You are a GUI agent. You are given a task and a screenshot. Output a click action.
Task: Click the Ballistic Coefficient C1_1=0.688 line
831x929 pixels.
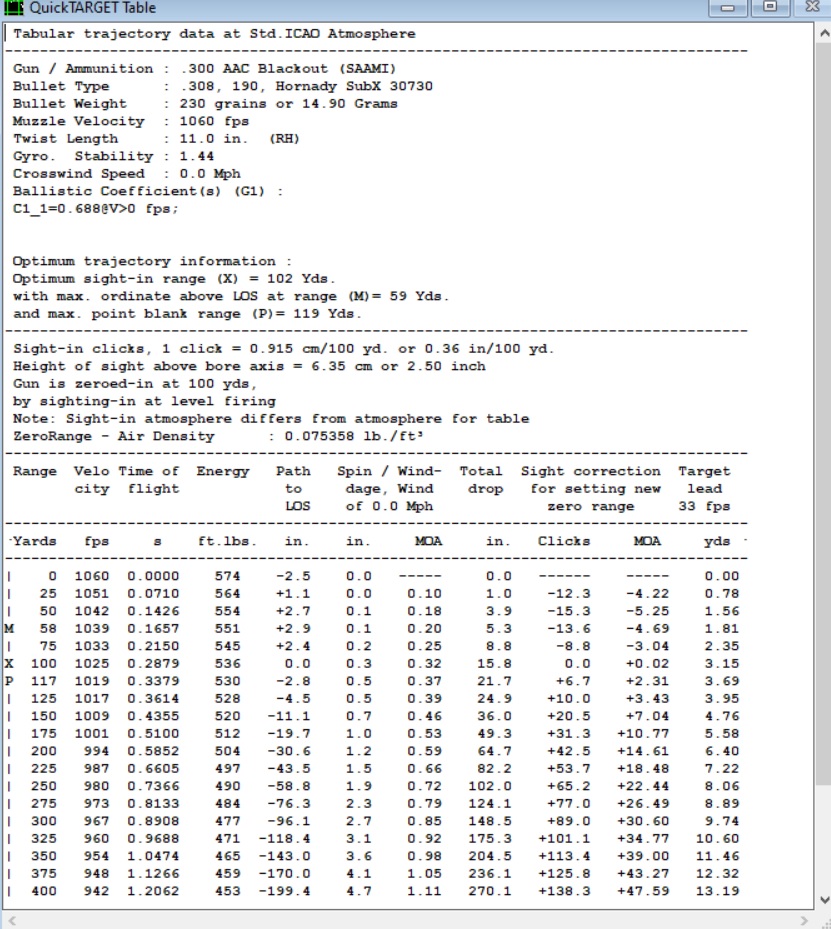click(95, 209)
